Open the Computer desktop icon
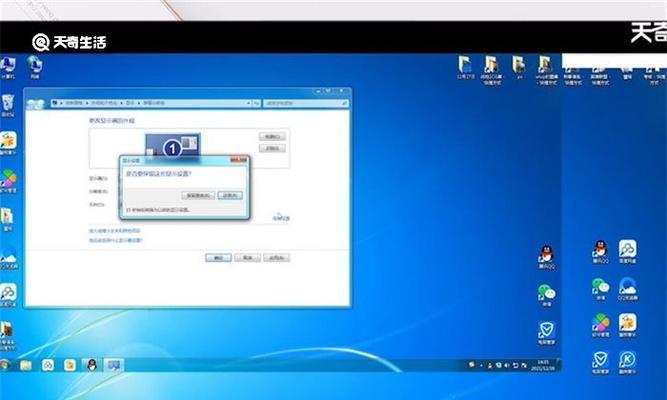The width and height of the screenshot is (667, 400). coord(8,68)
